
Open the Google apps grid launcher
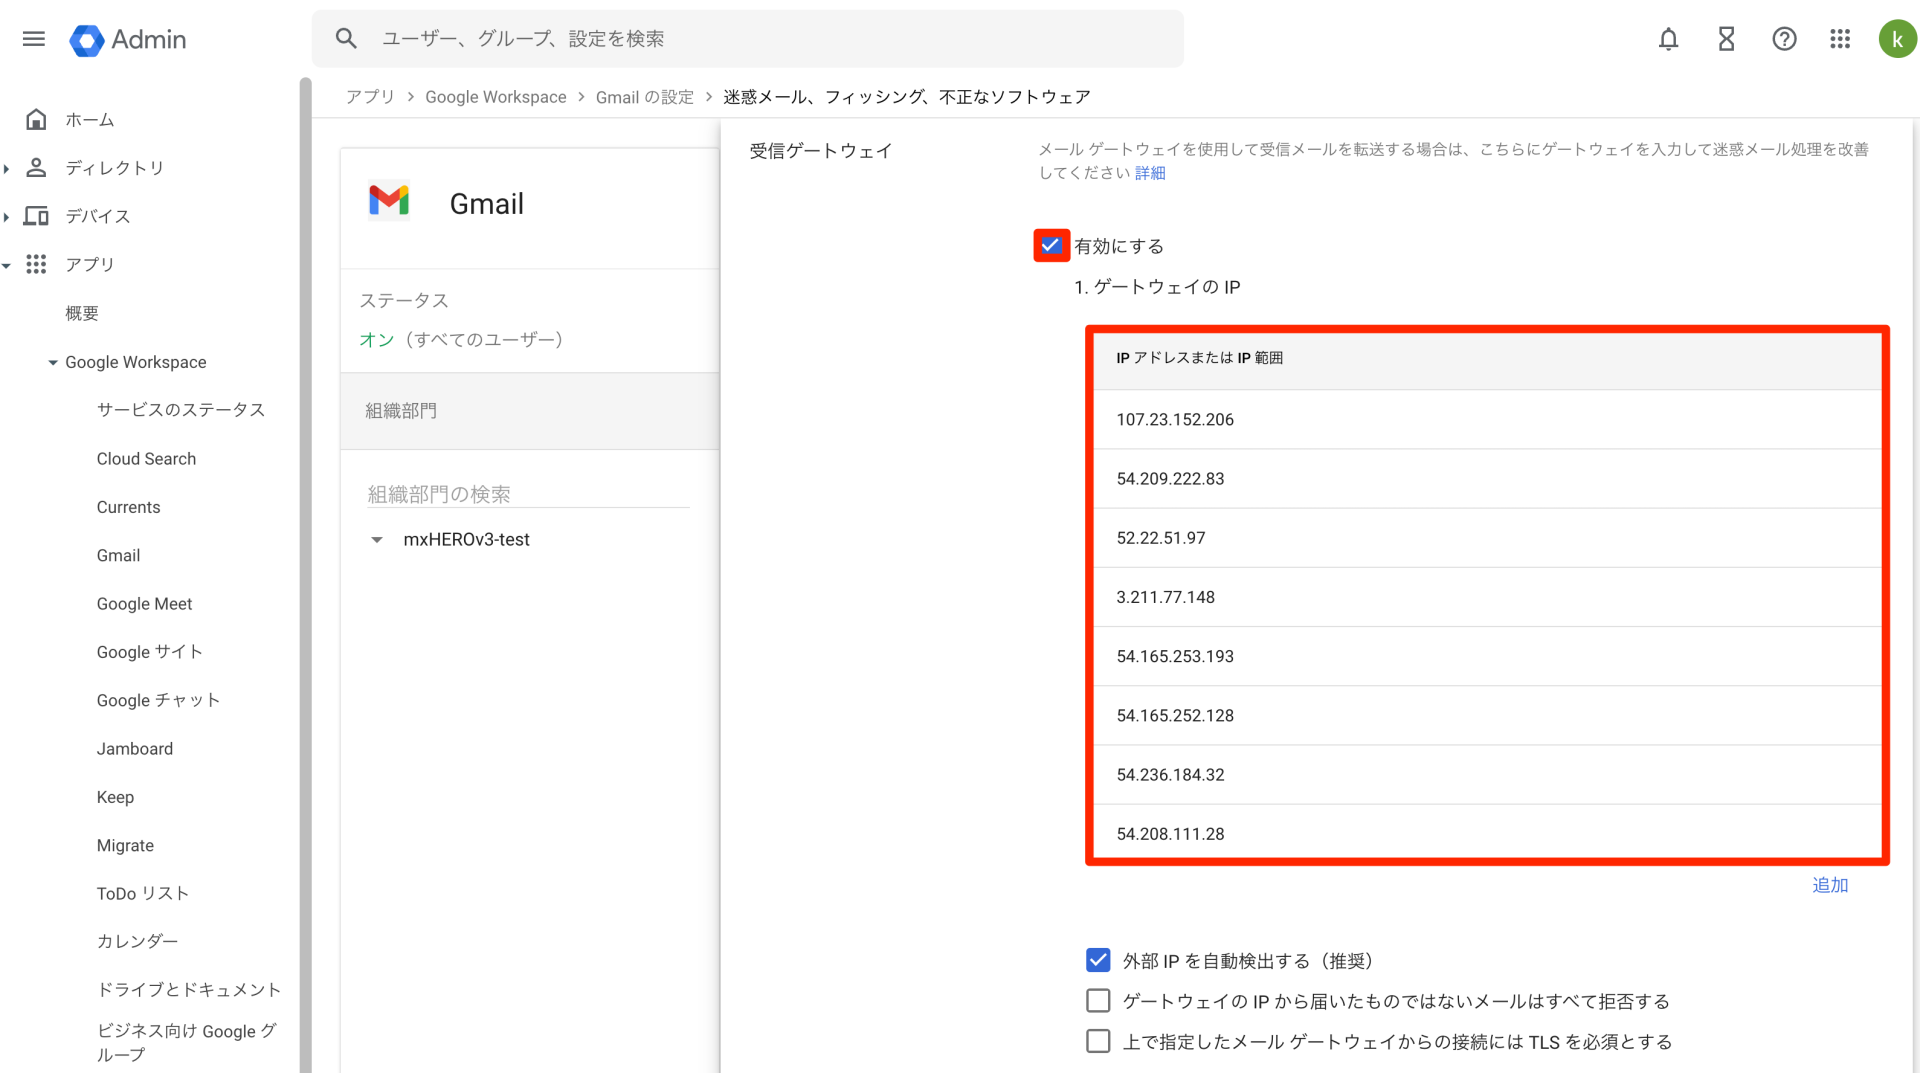[1840, 39]
